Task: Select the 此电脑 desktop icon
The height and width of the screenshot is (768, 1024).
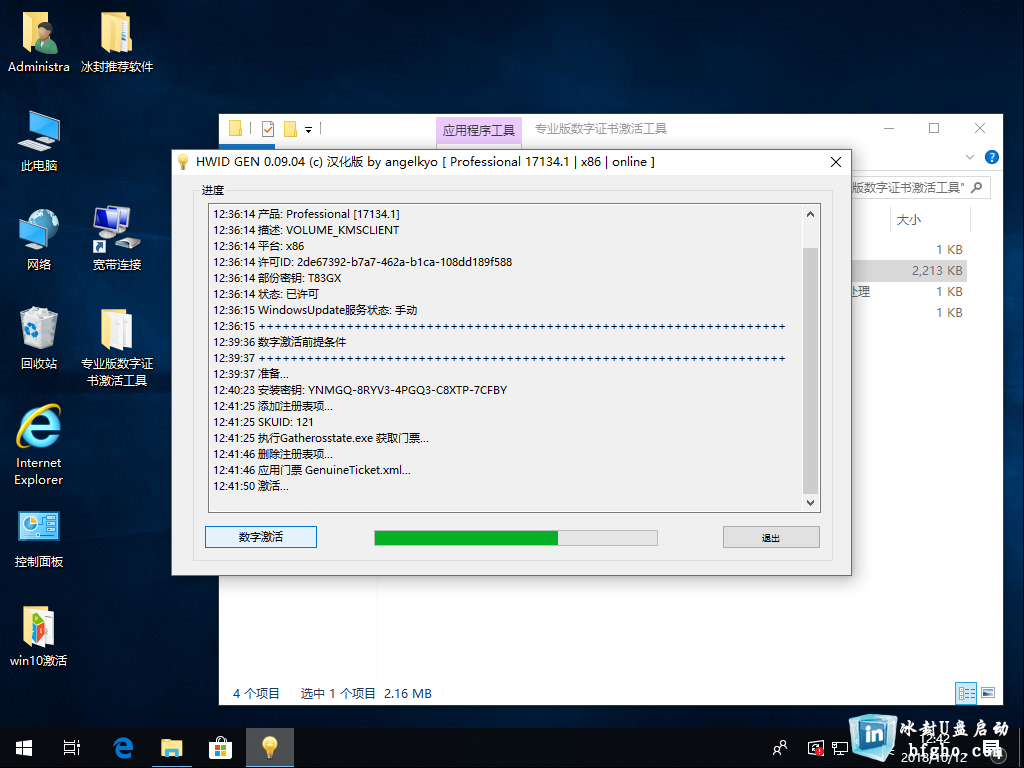Action: coord(39,140)
